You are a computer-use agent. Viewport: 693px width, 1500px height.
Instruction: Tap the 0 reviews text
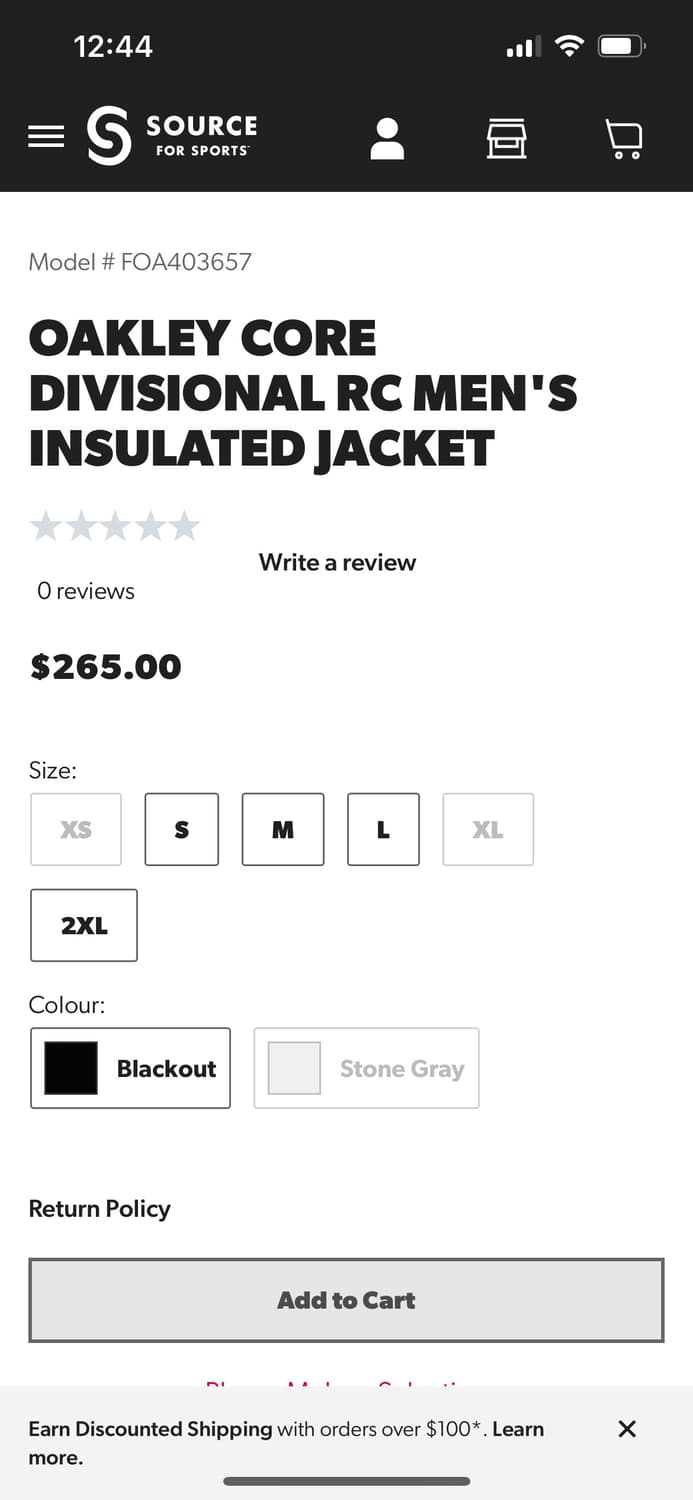tap(86, 591)
